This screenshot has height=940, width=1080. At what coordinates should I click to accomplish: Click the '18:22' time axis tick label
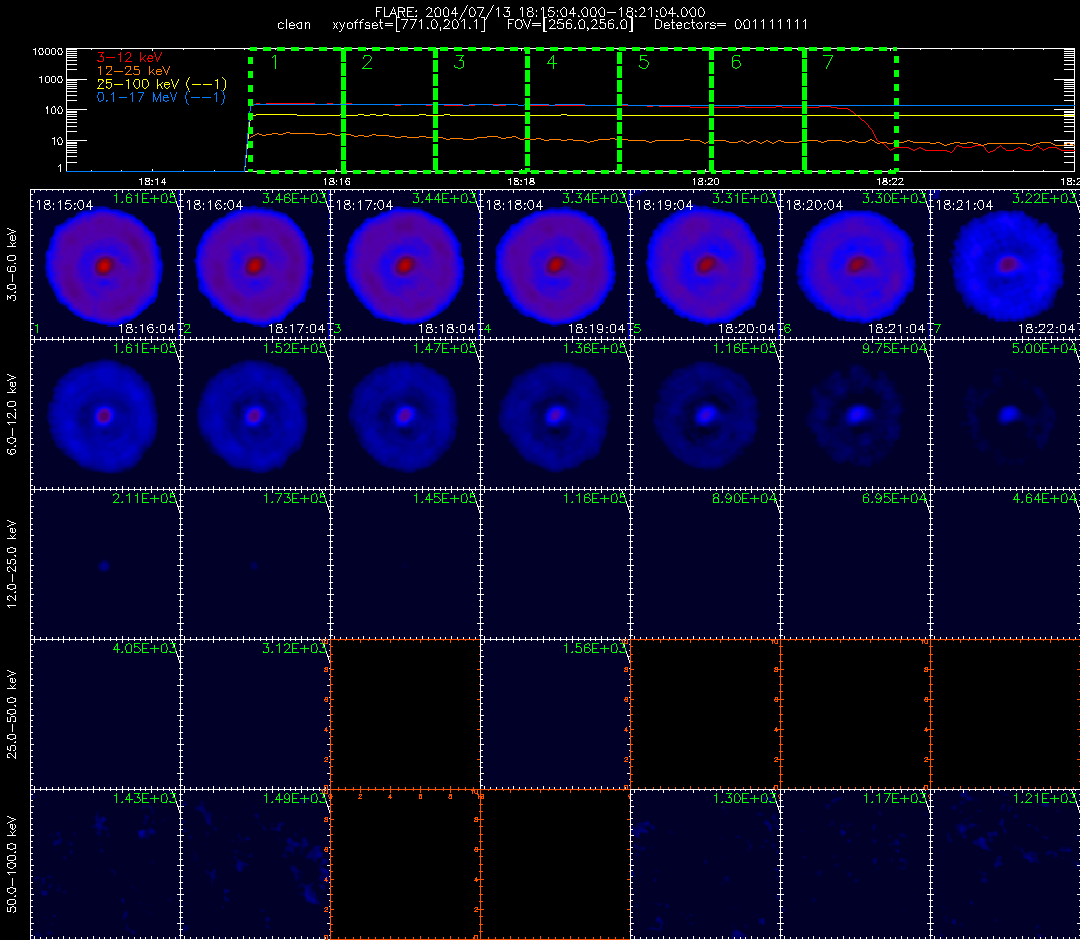[x=890, y=182]
